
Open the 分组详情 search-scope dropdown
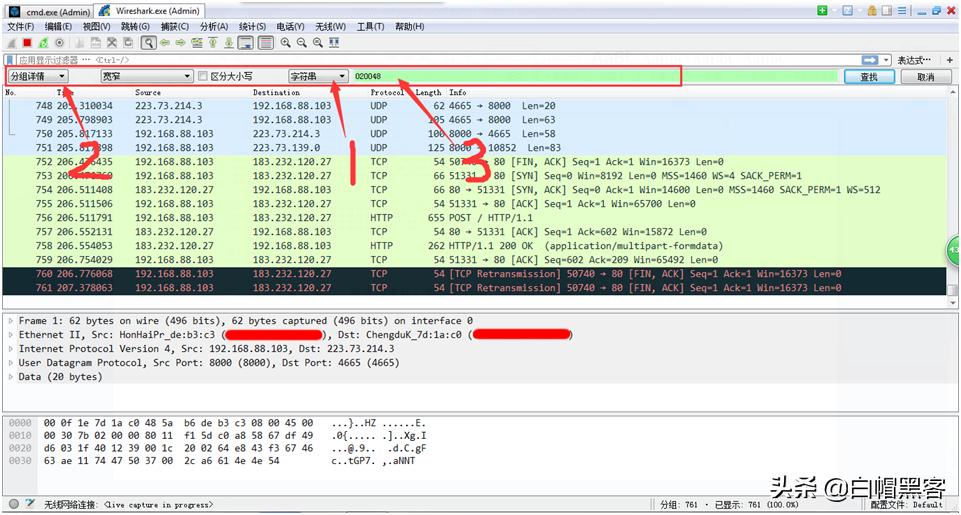pos(39,77)
